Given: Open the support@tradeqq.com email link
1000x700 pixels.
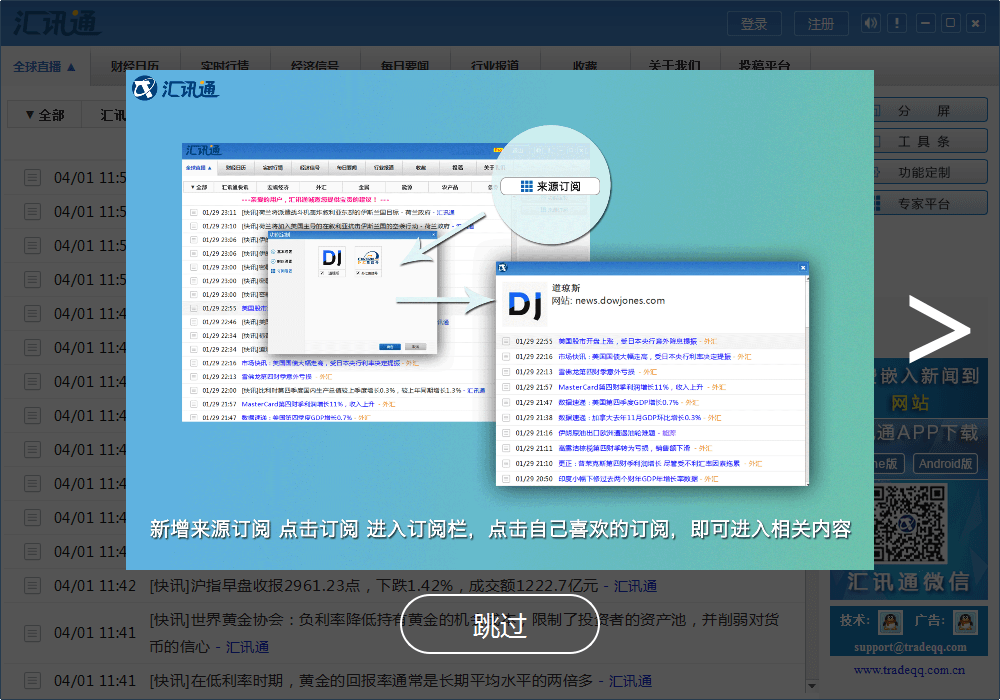Looking at the screenshot, I should tap(910, 647).
